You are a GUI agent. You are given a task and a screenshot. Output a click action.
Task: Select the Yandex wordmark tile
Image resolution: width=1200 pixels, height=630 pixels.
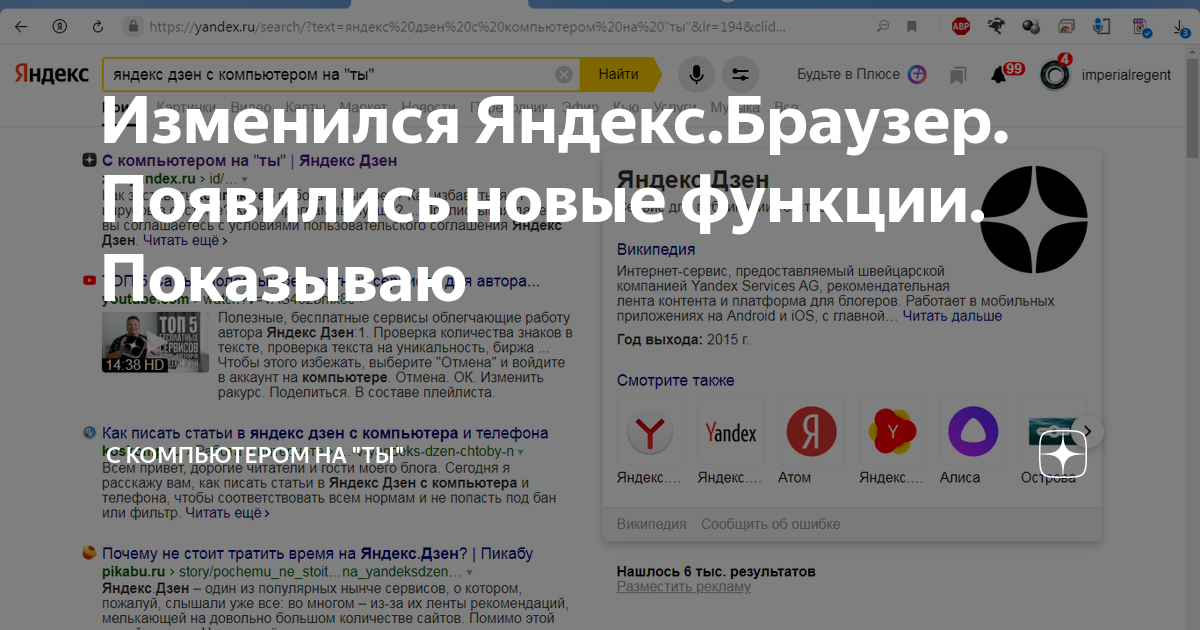[x=731, y=432]
